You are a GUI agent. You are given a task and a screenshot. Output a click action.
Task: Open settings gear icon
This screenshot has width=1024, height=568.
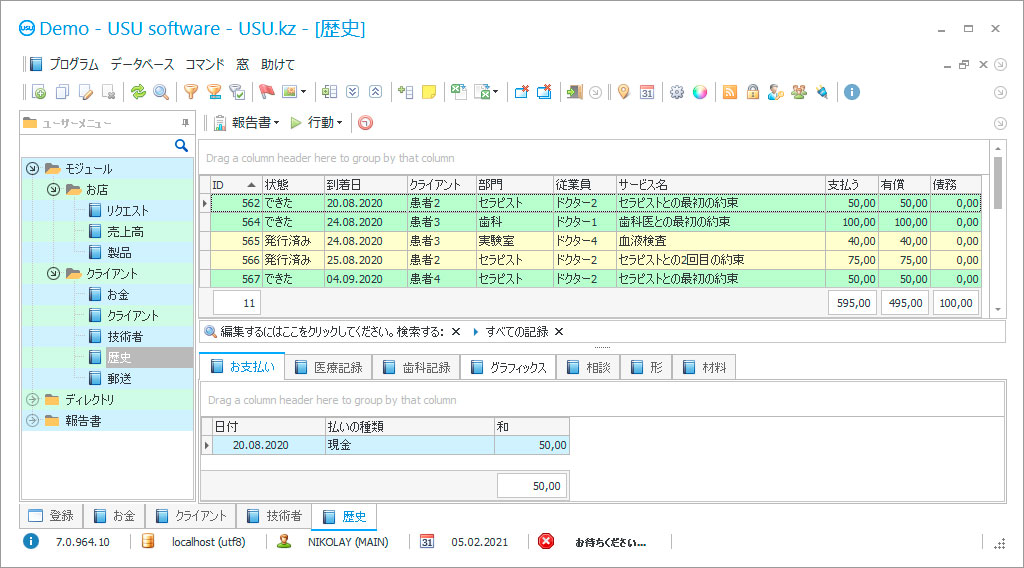(x=677, y=92)
